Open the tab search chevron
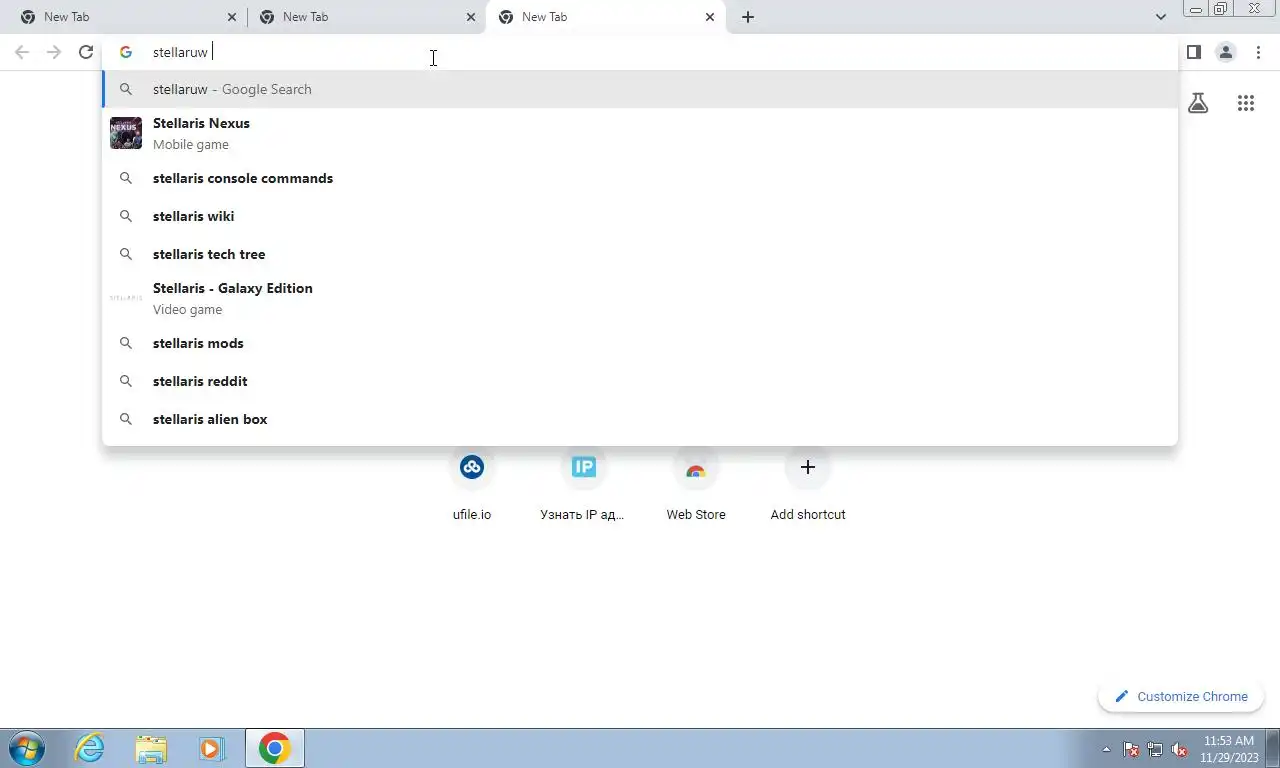1280x768 pixels. [1160, 17]
